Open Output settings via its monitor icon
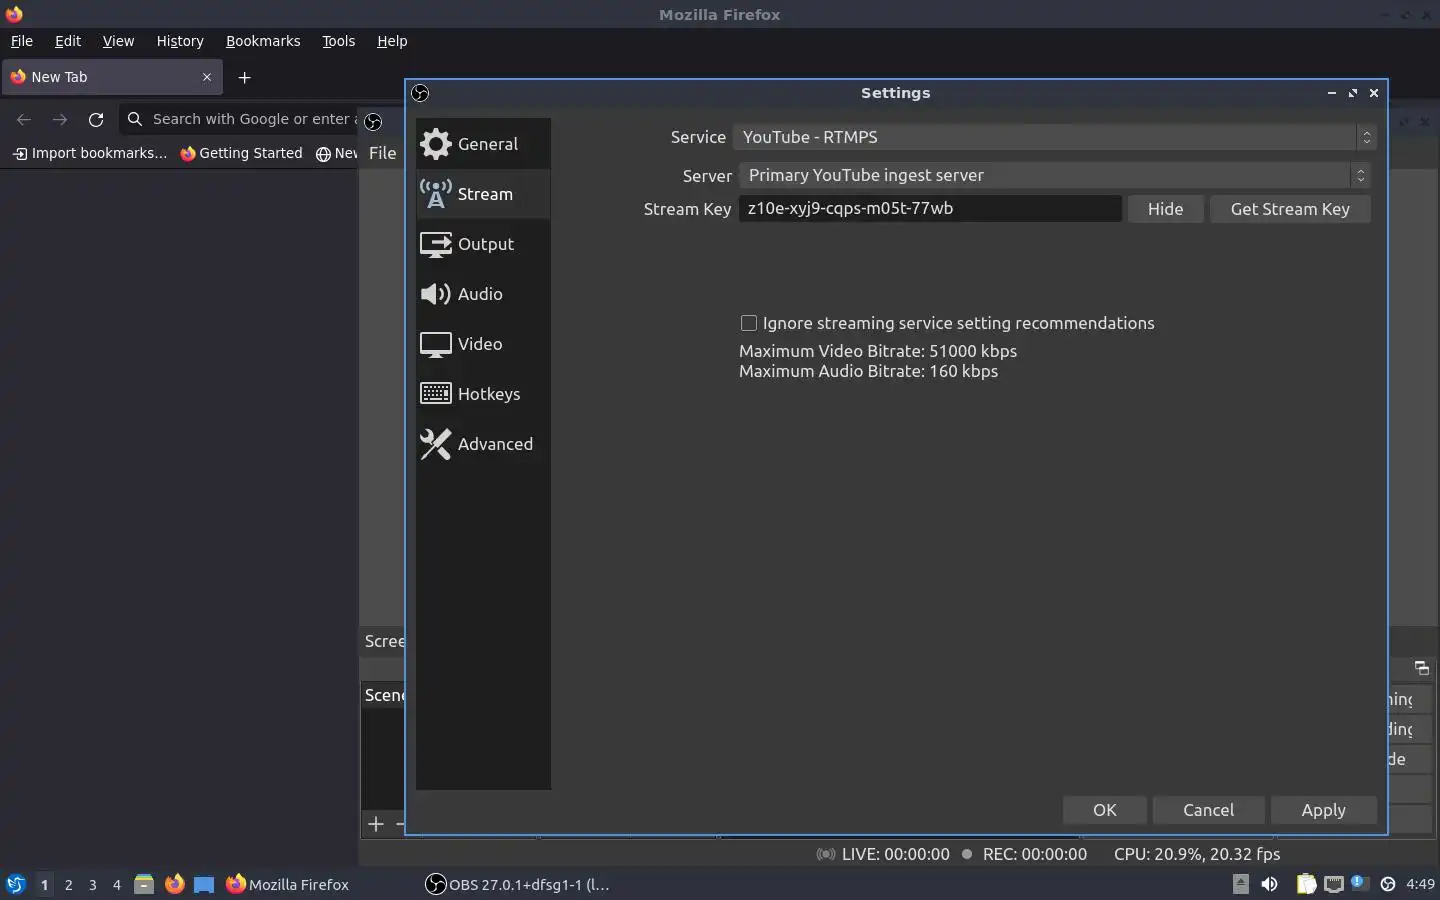The image size is (1440, 900). (x=436, y=244)
